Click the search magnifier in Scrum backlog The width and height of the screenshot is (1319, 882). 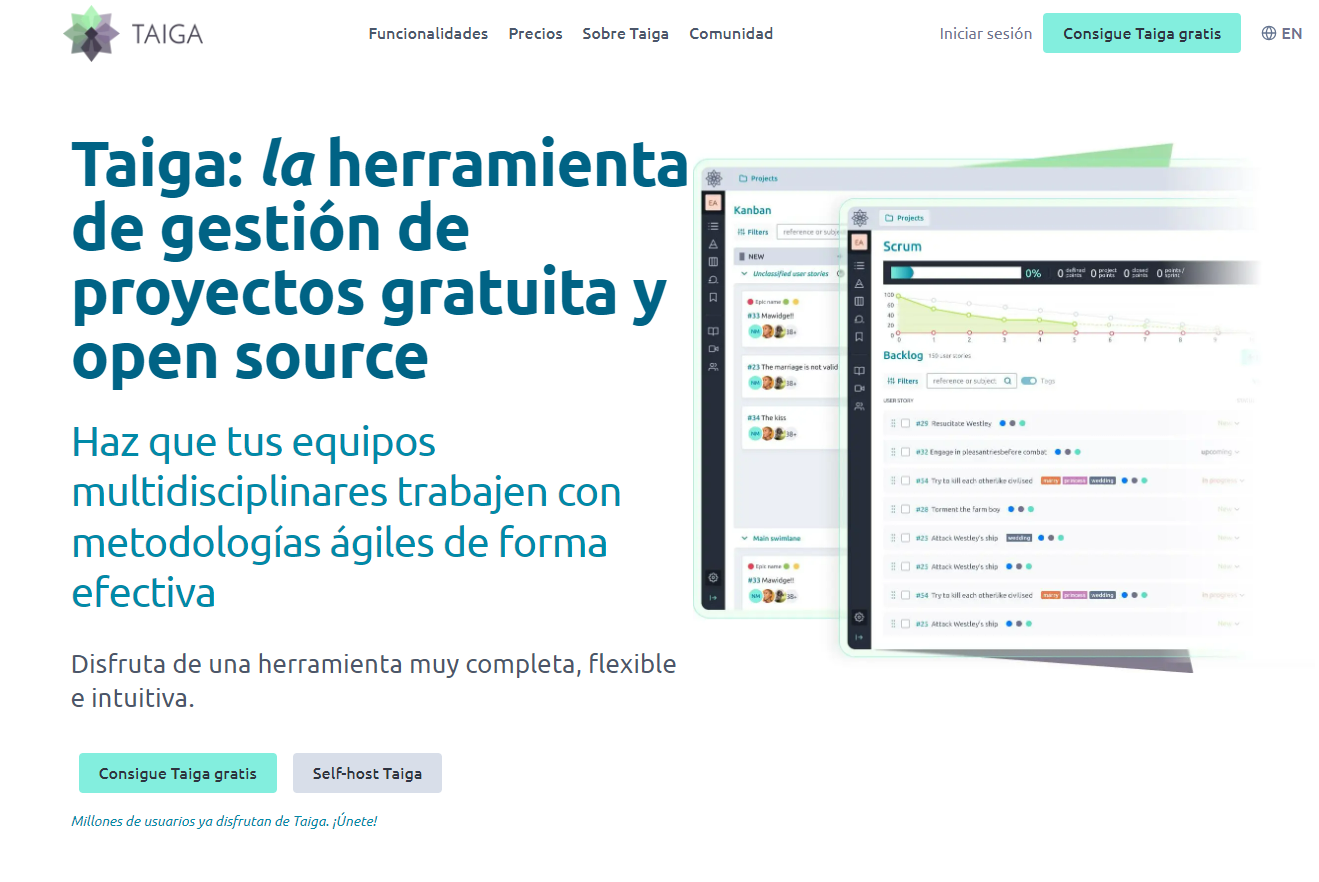click(x=1007, y=381)
